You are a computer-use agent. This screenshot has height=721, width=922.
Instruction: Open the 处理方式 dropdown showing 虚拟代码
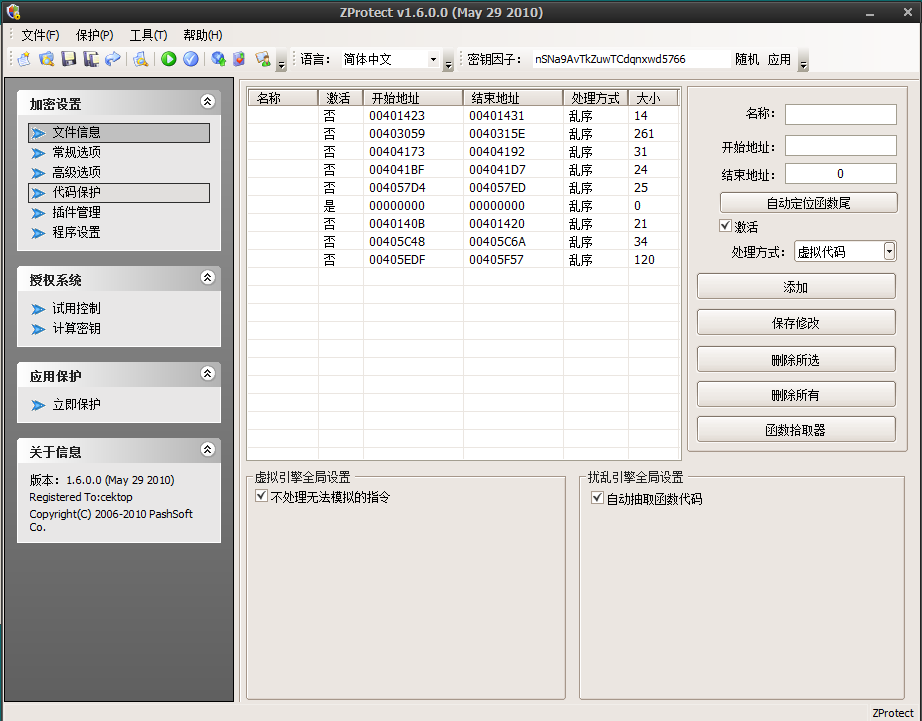pyautogui.click(x=890, y=251)
